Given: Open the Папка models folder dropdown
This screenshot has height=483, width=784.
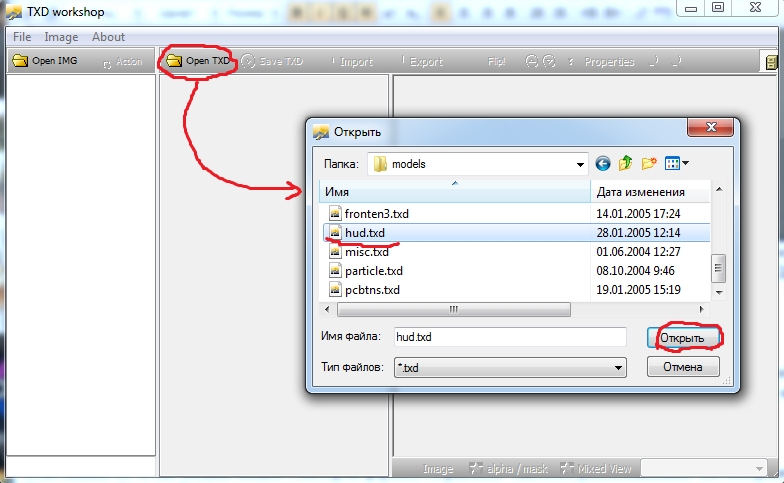Looking at the screenshot, I should (x=580, y=164).
